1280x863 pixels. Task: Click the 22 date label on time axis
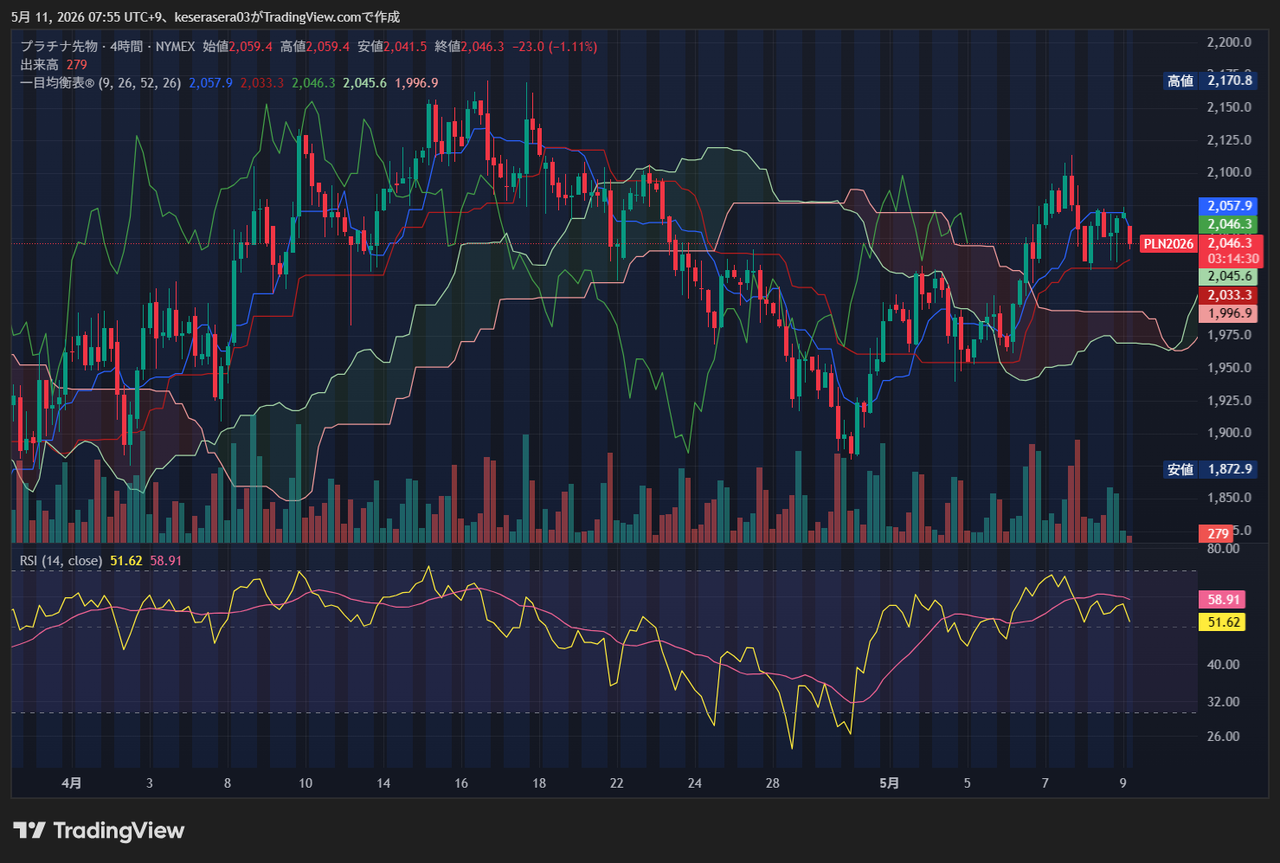point(617,783)
